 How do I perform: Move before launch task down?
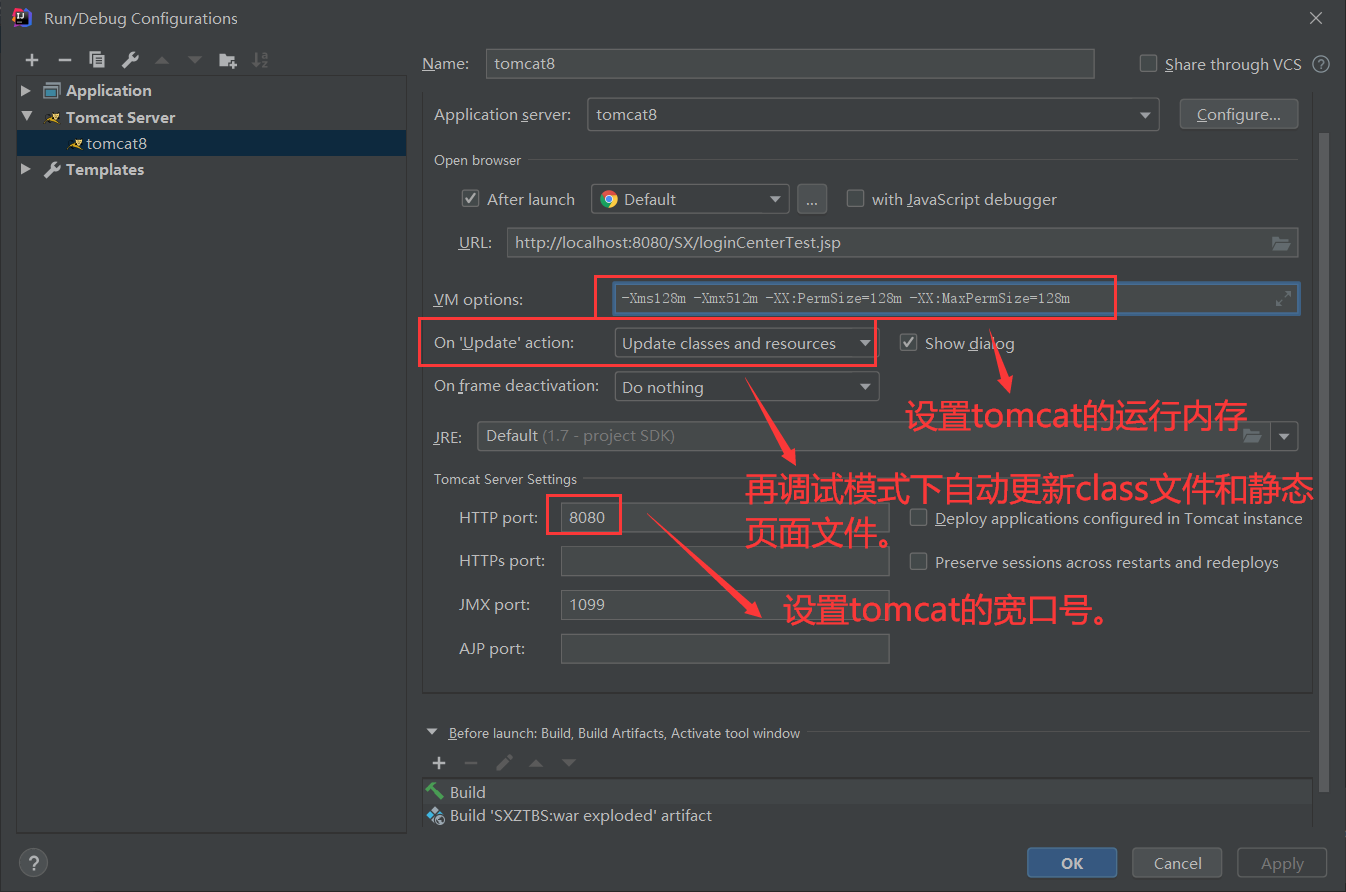569,763
